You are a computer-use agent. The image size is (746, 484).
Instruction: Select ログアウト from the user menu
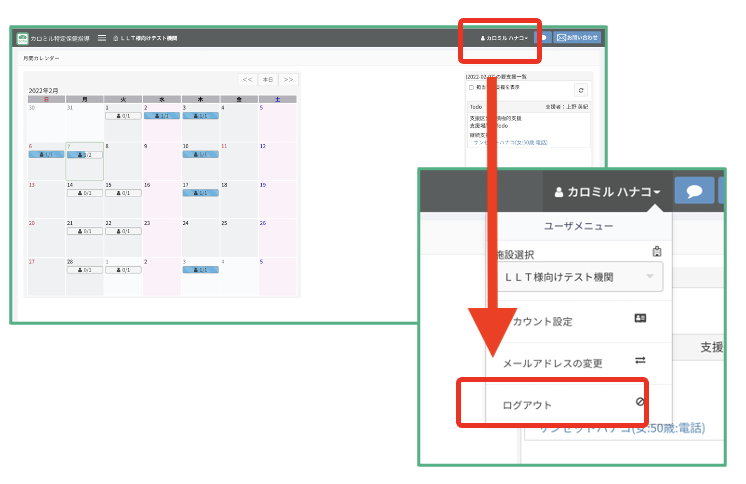(x=526, y=404)
